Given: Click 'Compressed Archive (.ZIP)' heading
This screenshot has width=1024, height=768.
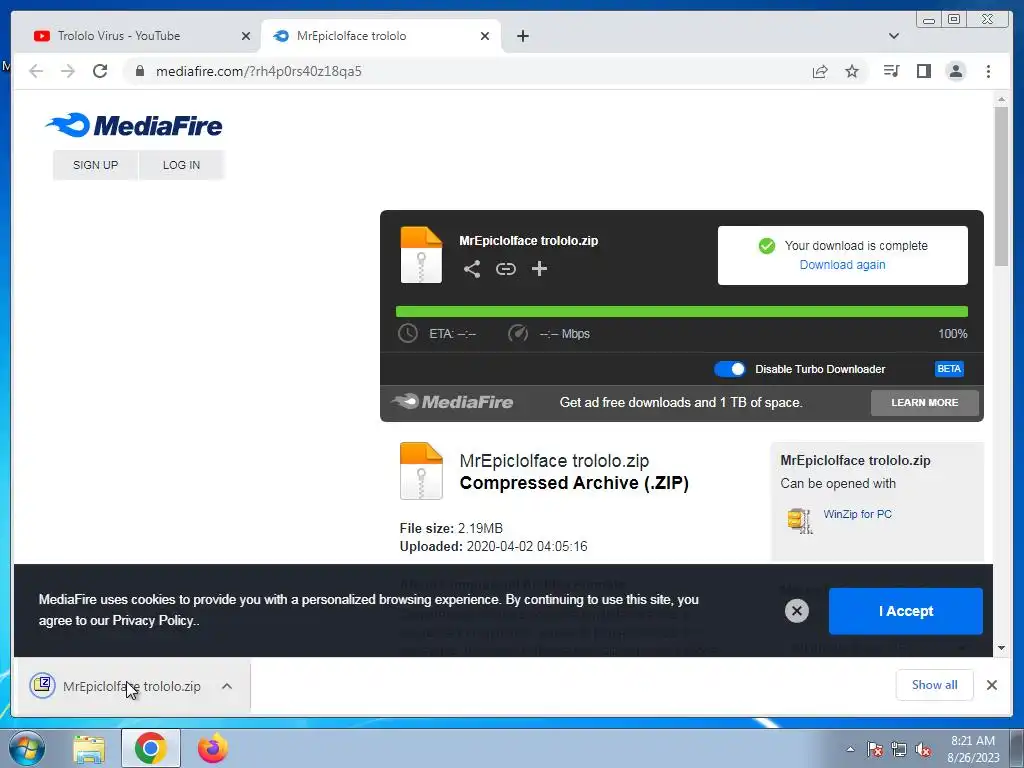Looking at the screenshot, I should (x=574, y=483).
